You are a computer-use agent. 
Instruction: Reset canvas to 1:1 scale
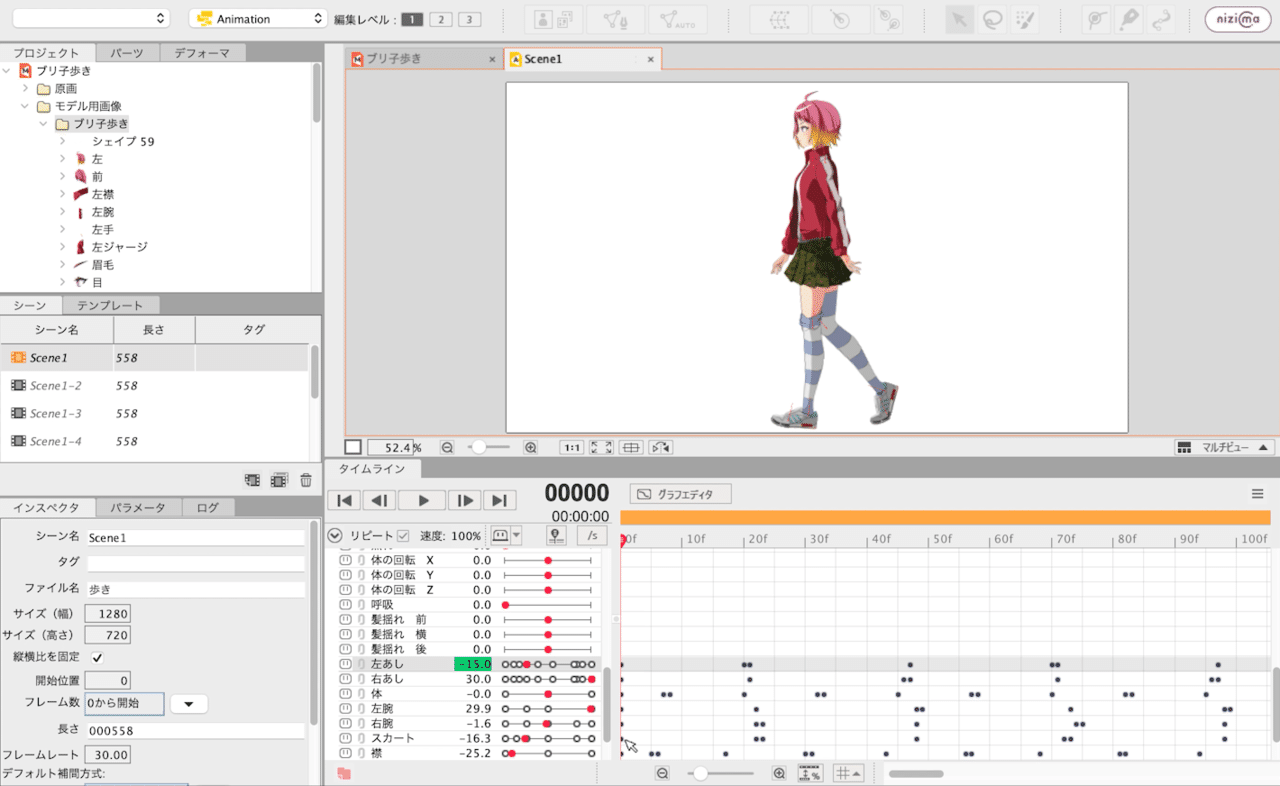tap(572, 448)
